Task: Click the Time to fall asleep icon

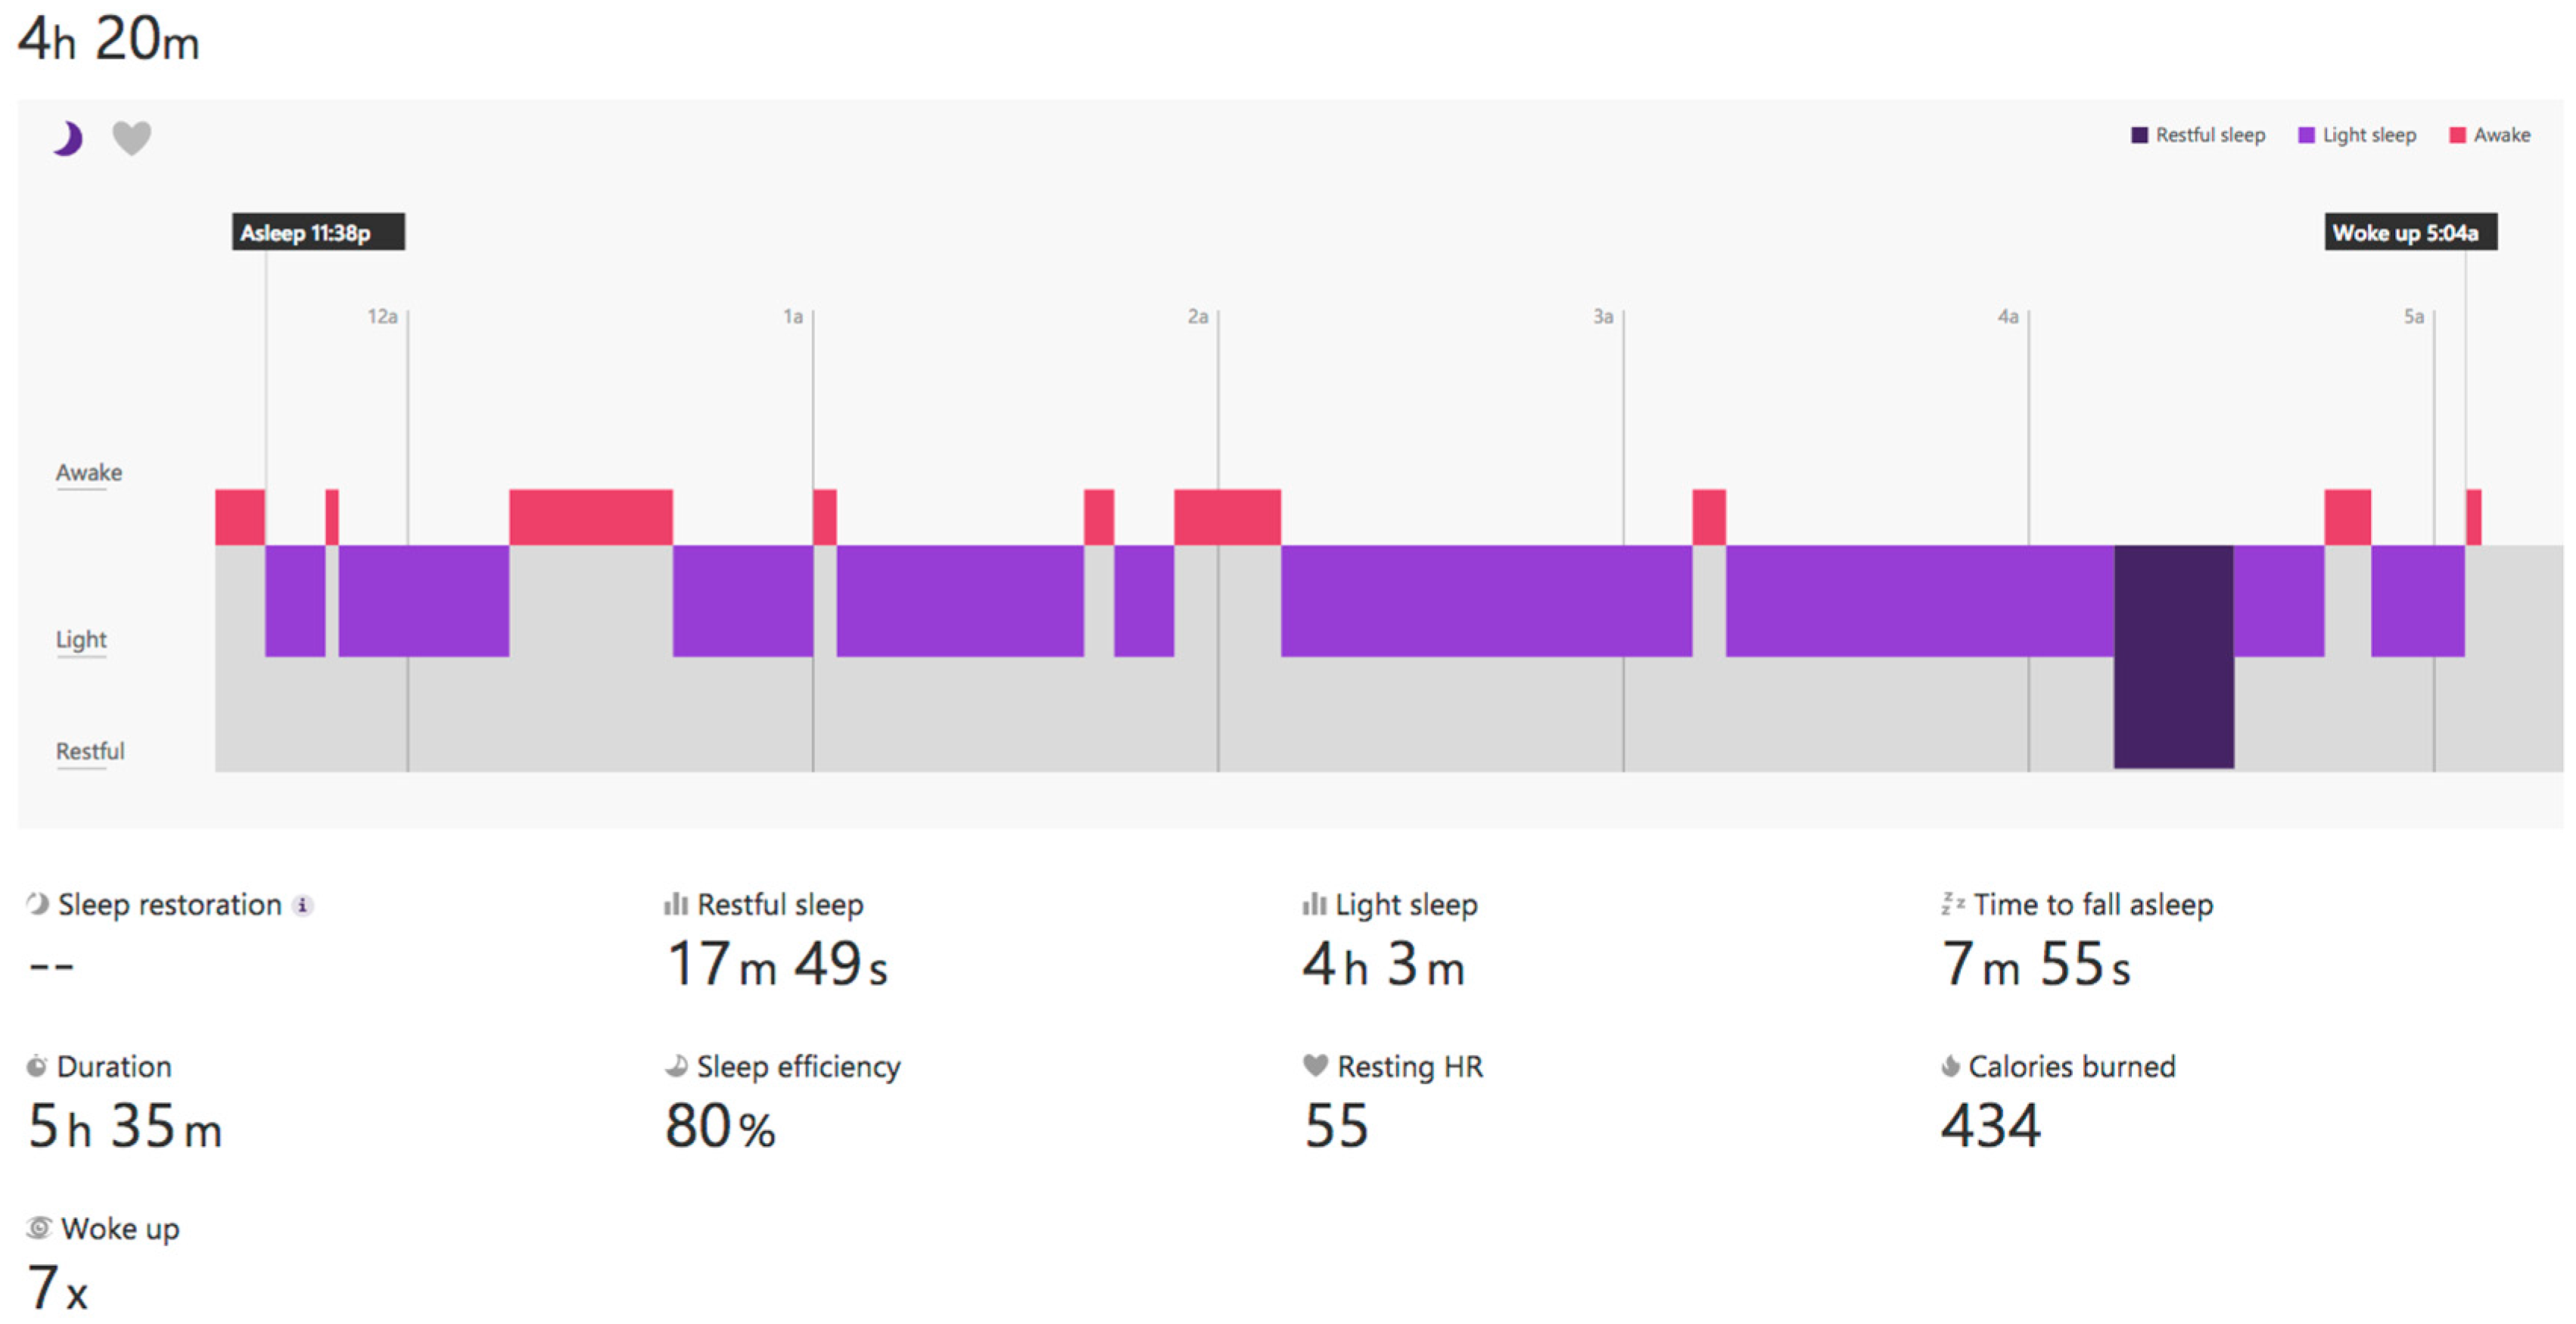Action: coord(1952,903)
